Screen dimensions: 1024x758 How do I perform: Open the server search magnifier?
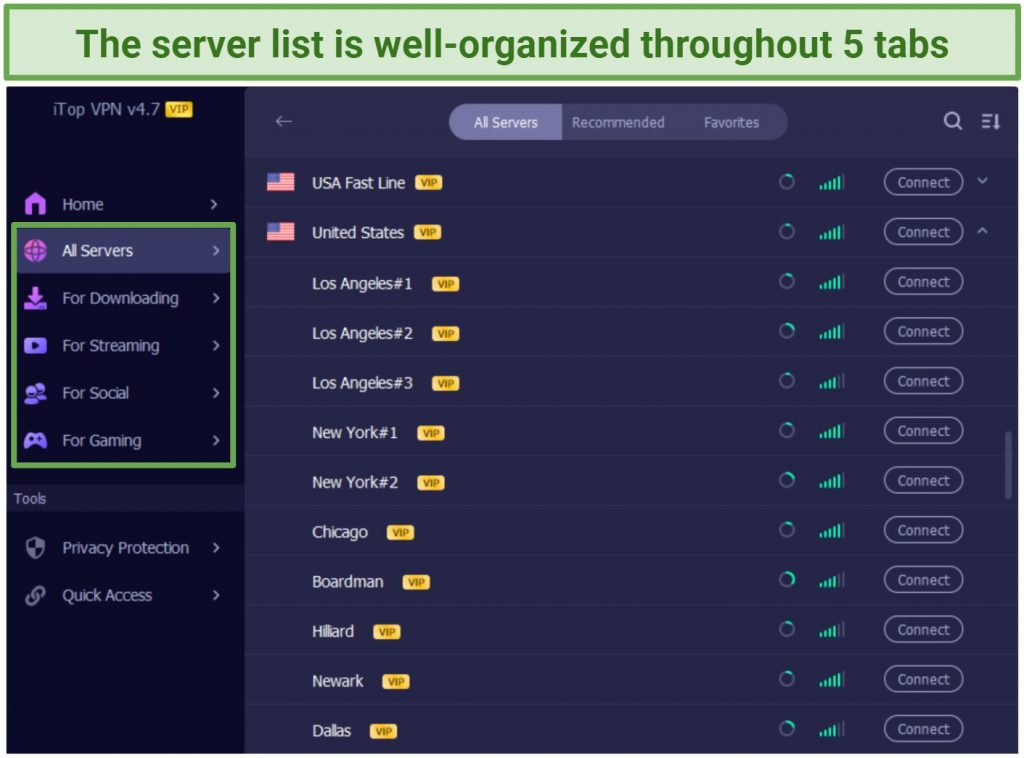953,121
